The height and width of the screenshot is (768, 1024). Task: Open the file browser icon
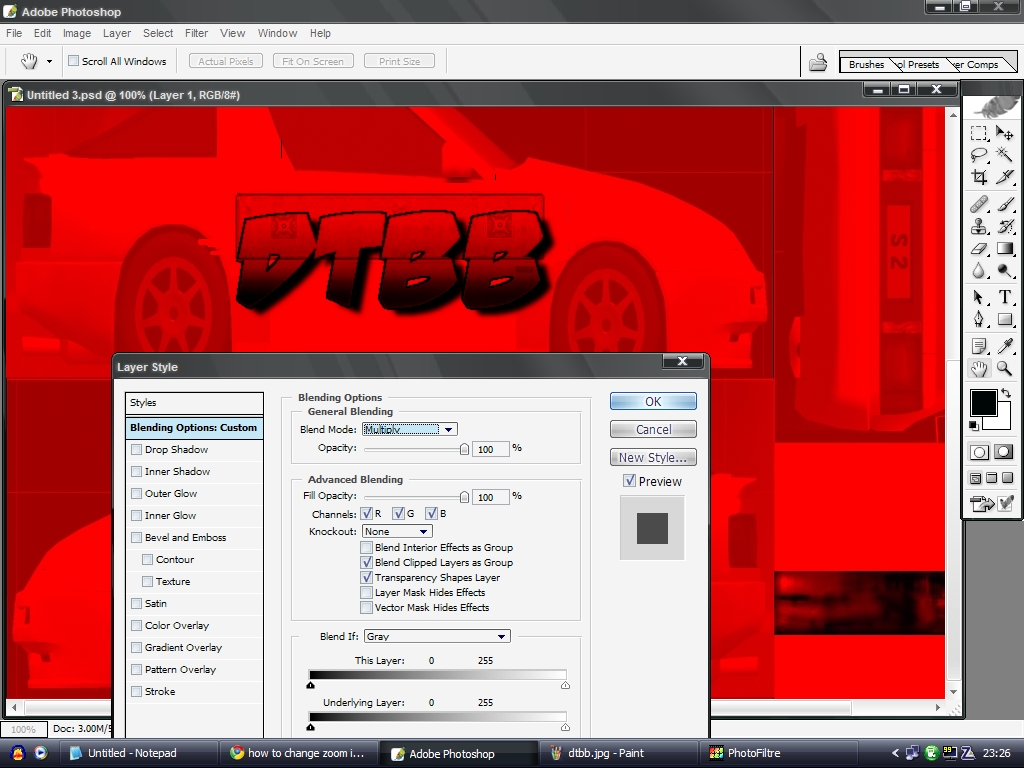pyautogui.click(x=818, y=62)
